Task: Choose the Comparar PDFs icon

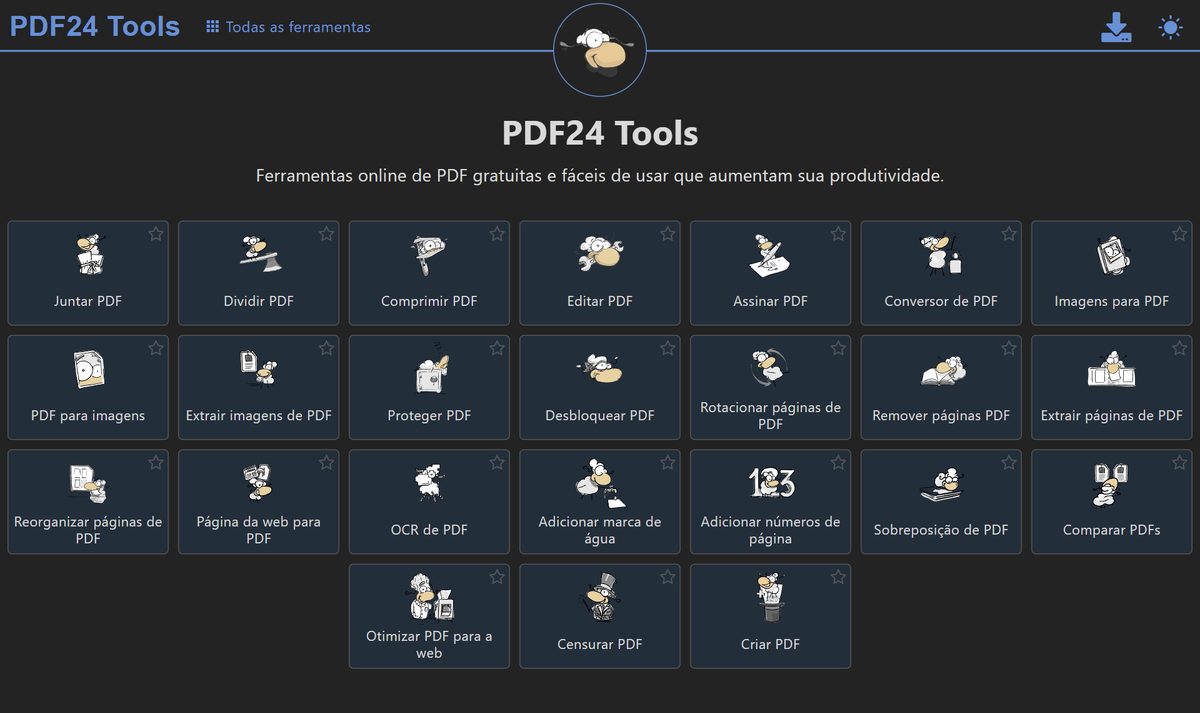Action: coord(1112,485)
